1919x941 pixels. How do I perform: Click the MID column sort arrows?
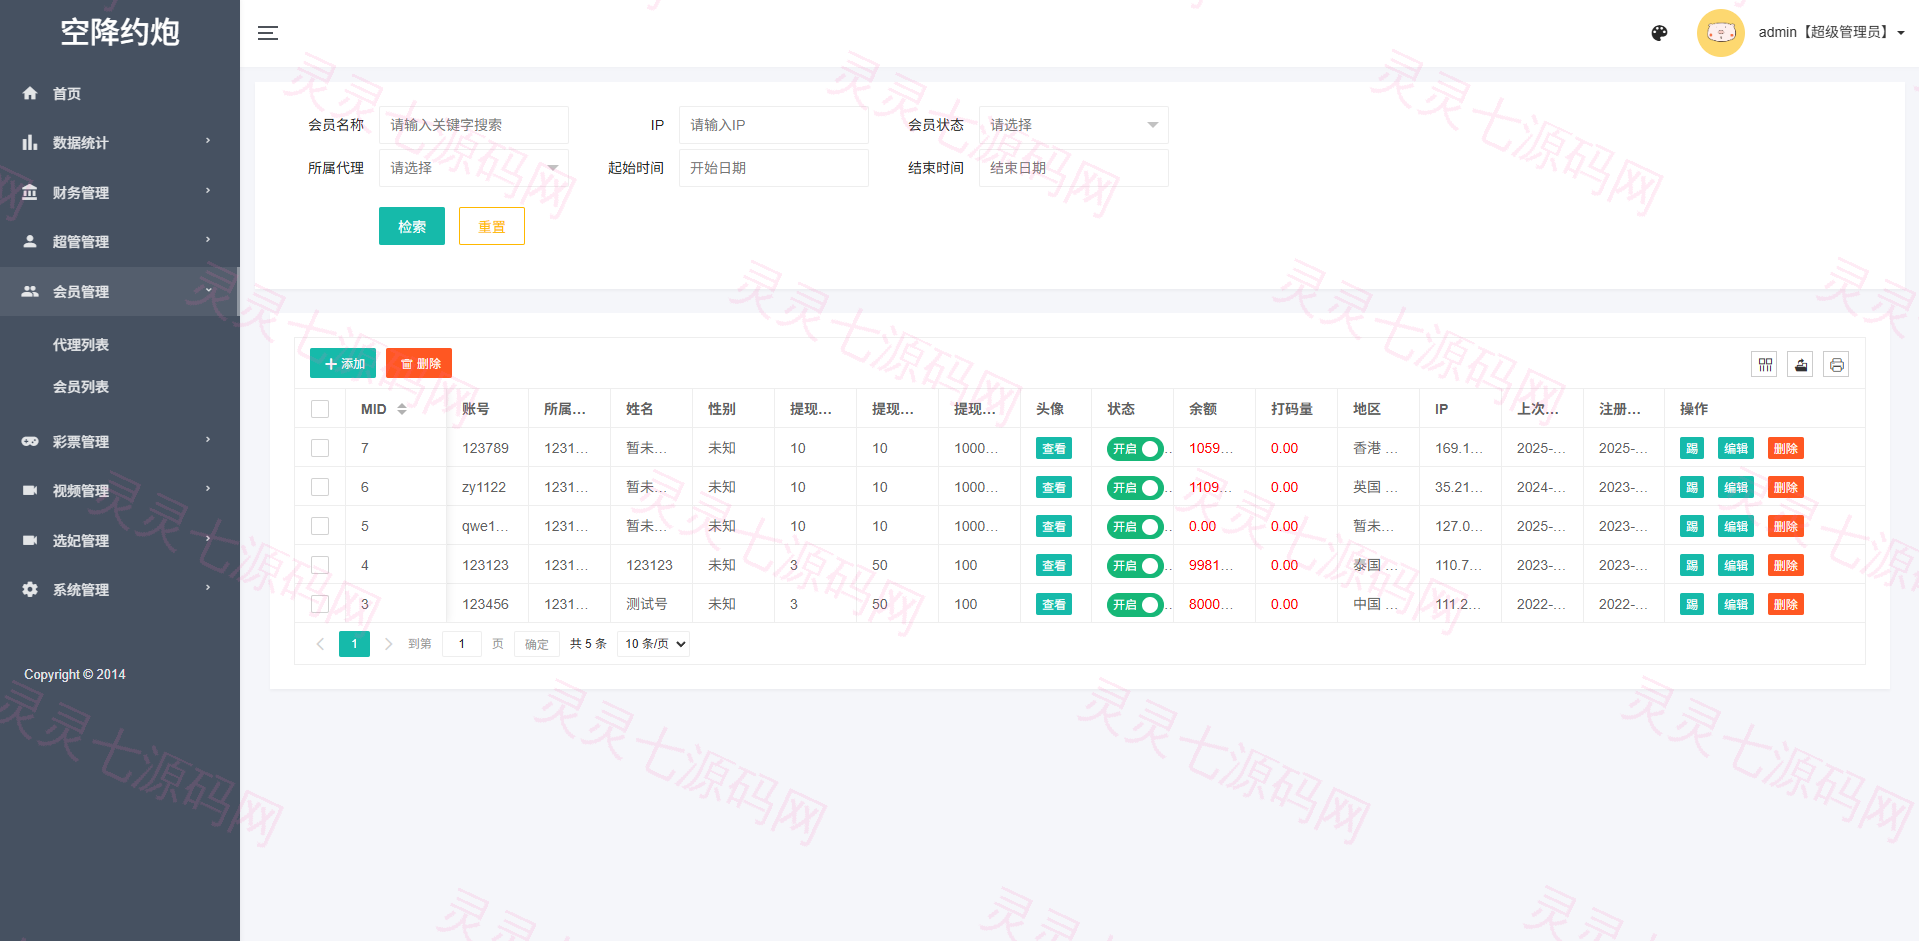pos(402,409)
